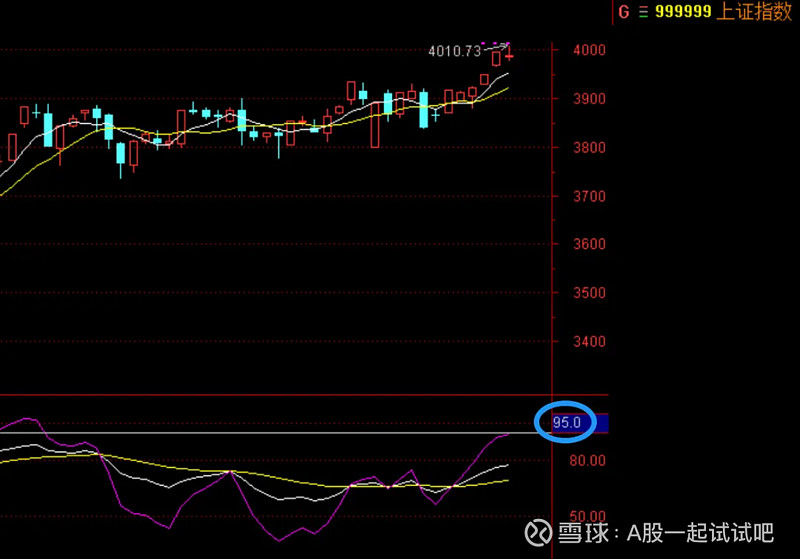Click the red G icon beside 999999
The image size is (800, 559).
(623, 12)
